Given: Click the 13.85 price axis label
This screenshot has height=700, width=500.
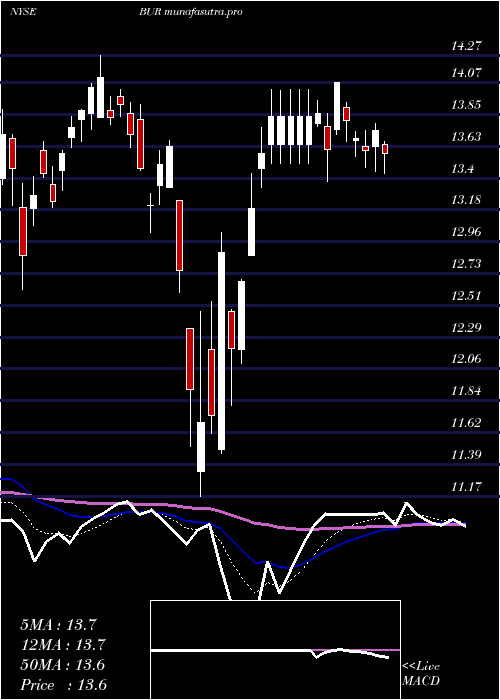Looking at the screenshot, I should [467, 104].
